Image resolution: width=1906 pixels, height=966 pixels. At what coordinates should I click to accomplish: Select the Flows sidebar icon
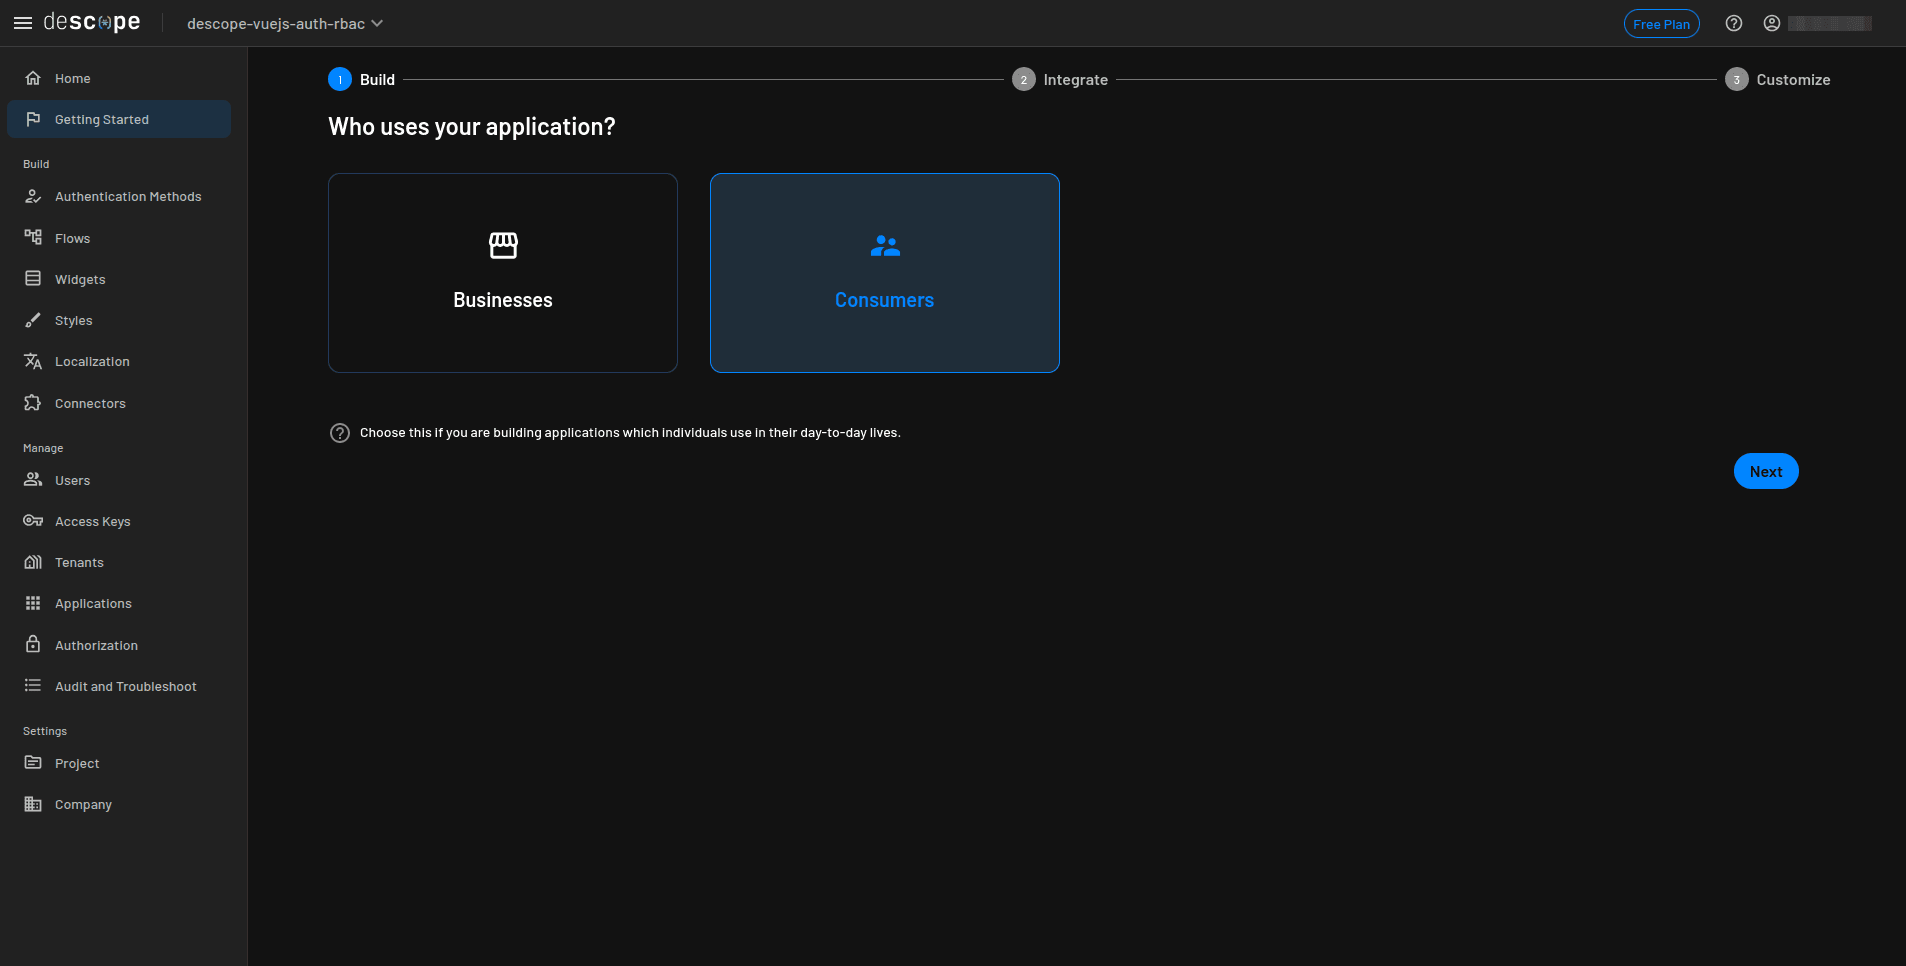(x=35, y=237)
